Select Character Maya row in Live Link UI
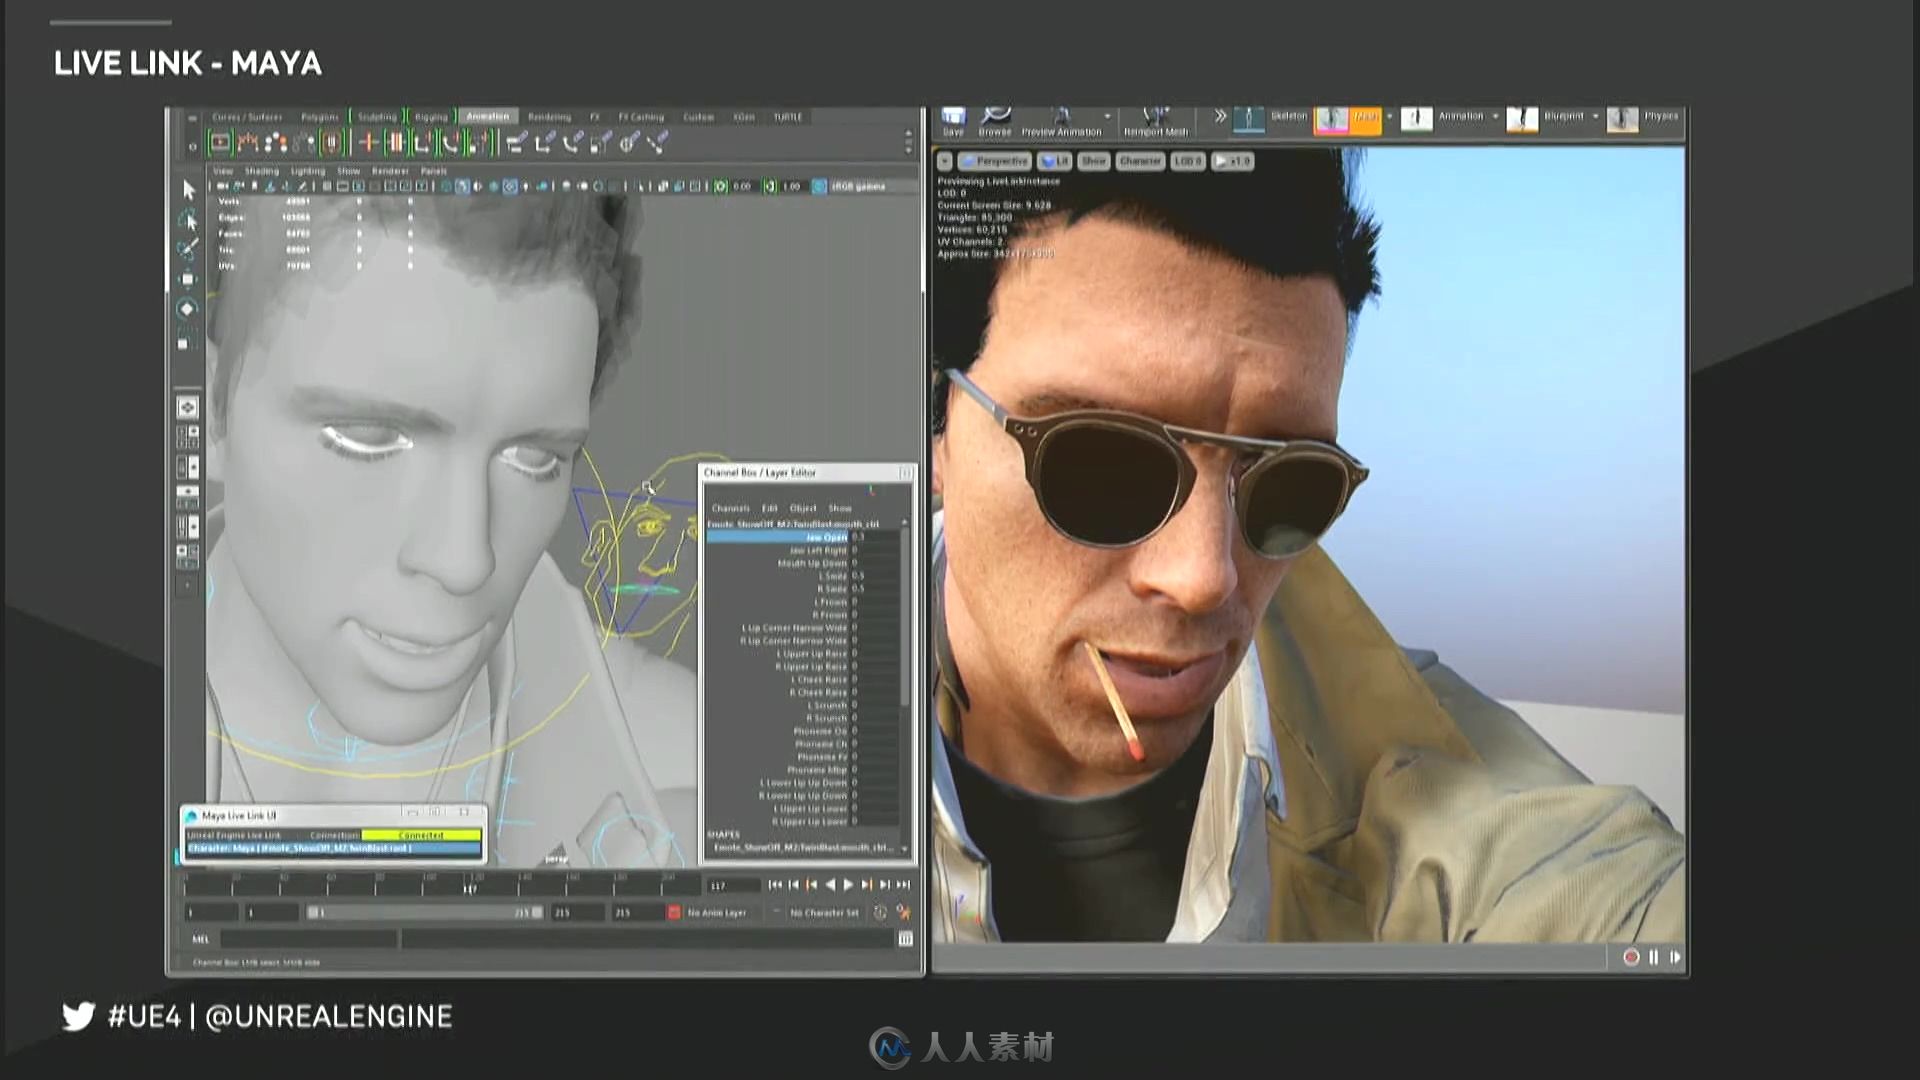The width and height of the screenshot is (1920, 1080). [x=333, y=848]
